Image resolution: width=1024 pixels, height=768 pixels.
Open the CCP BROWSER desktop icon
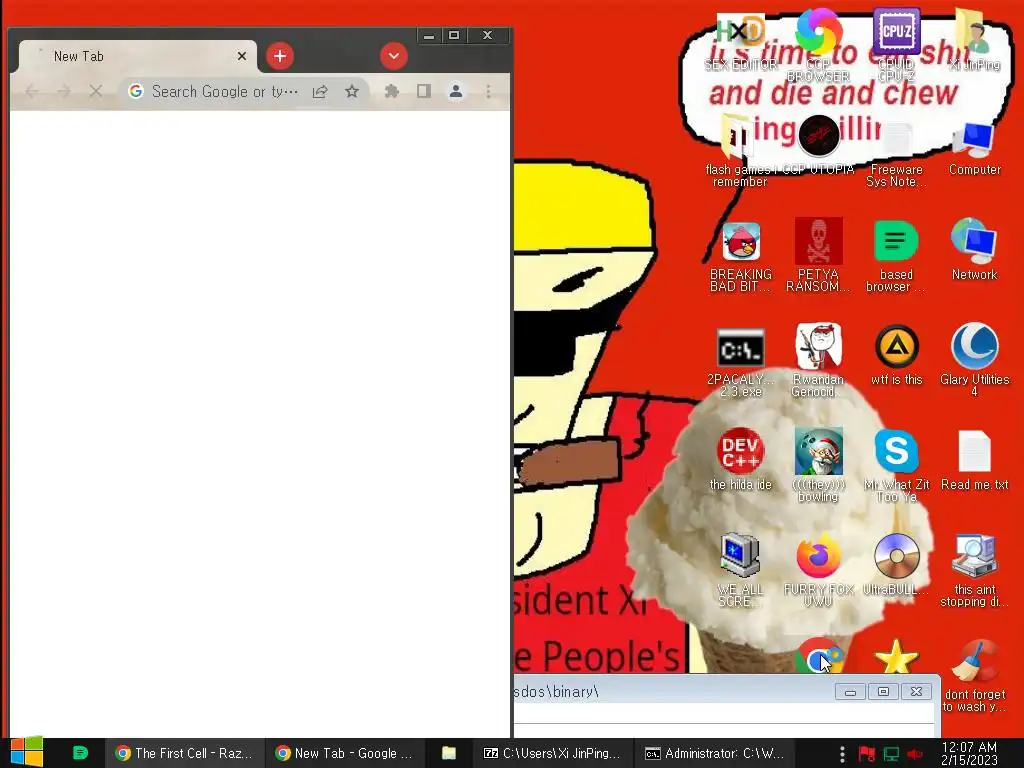pyautogui.click(x=818, y=43)
